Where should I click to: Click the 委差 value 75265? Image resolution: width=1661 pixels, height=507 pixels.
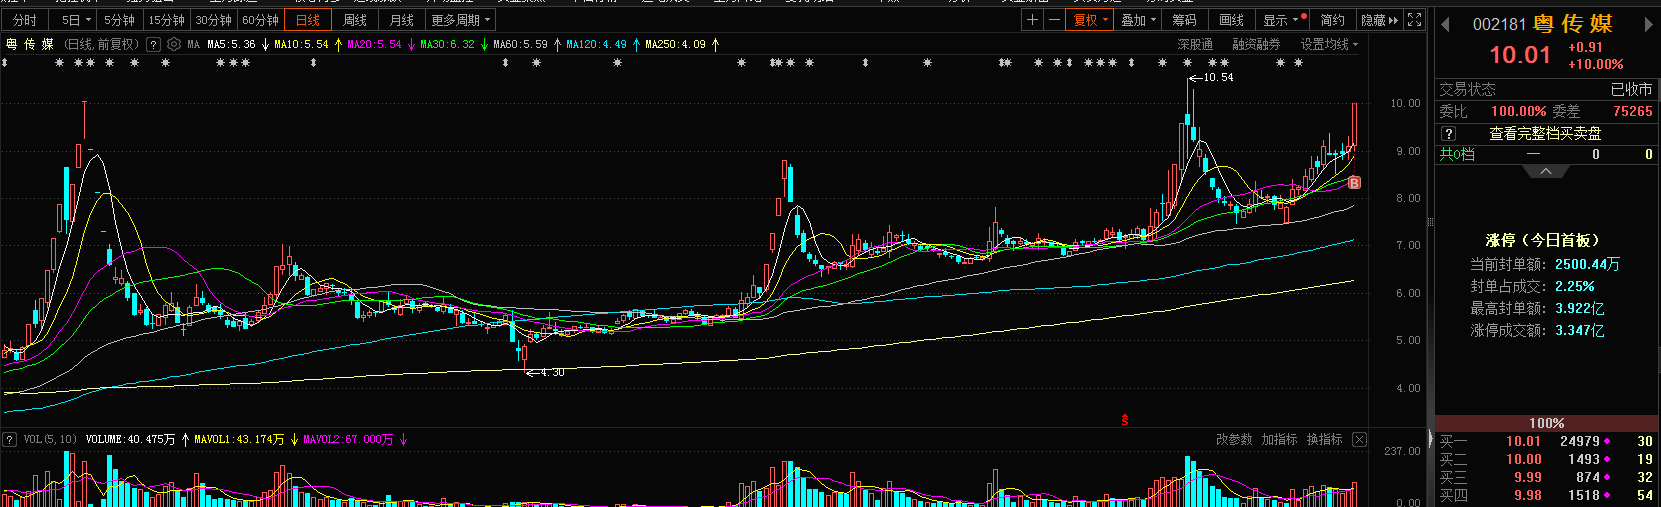click(x=1633, y=111)
